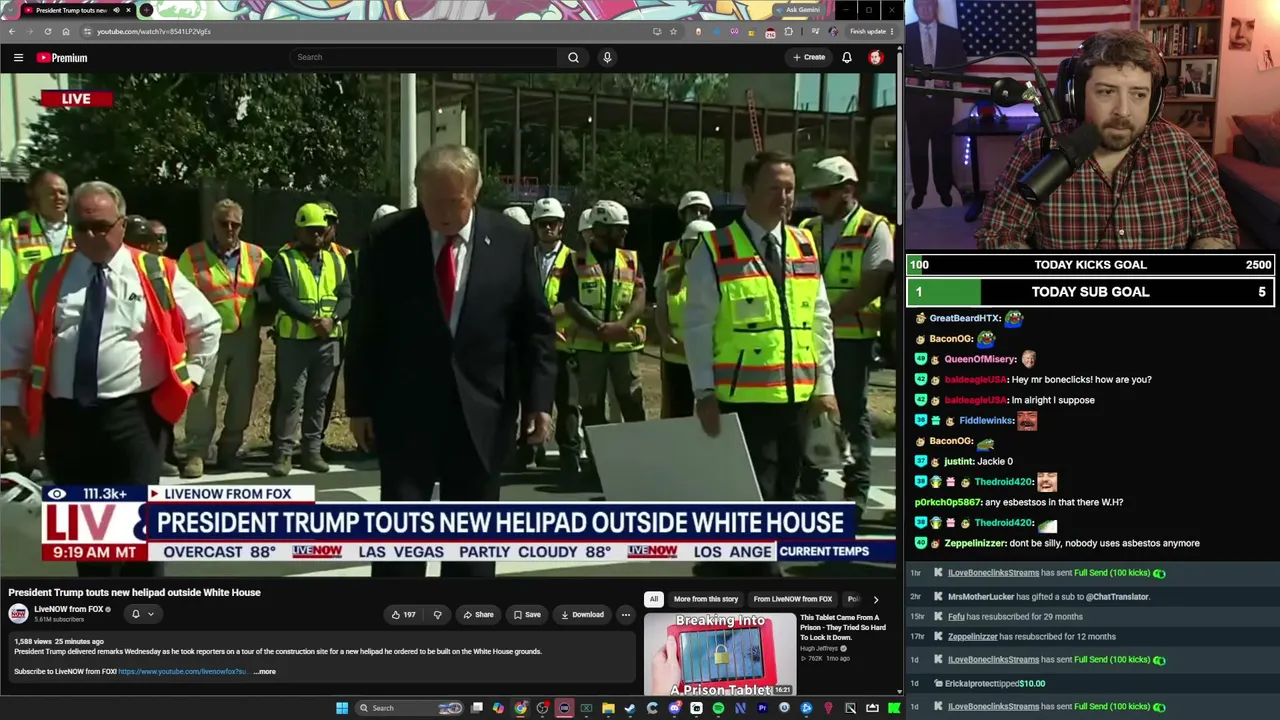1280x720 pixels.
Task: Show more filter chips with right arrow
Action: pyautogui.click(x=875, y=599)
